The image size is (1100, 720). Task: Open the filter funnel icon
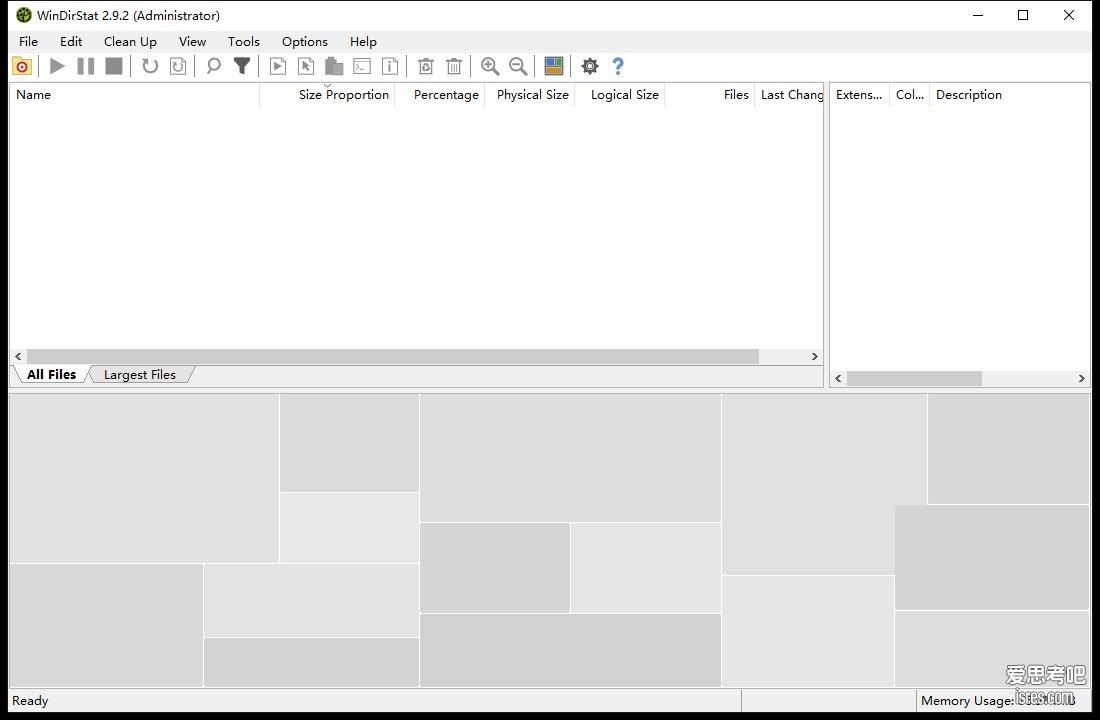point(242,67)
